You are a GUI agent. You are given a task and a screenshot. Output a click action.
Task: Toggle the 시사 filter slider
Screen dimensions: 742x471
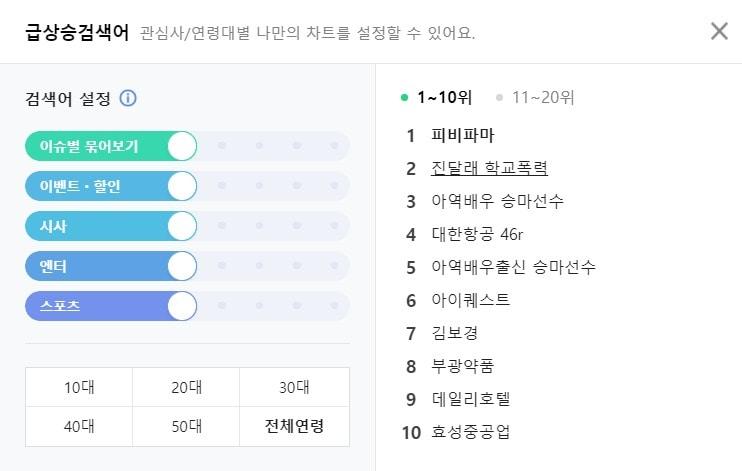pos(182,226)
